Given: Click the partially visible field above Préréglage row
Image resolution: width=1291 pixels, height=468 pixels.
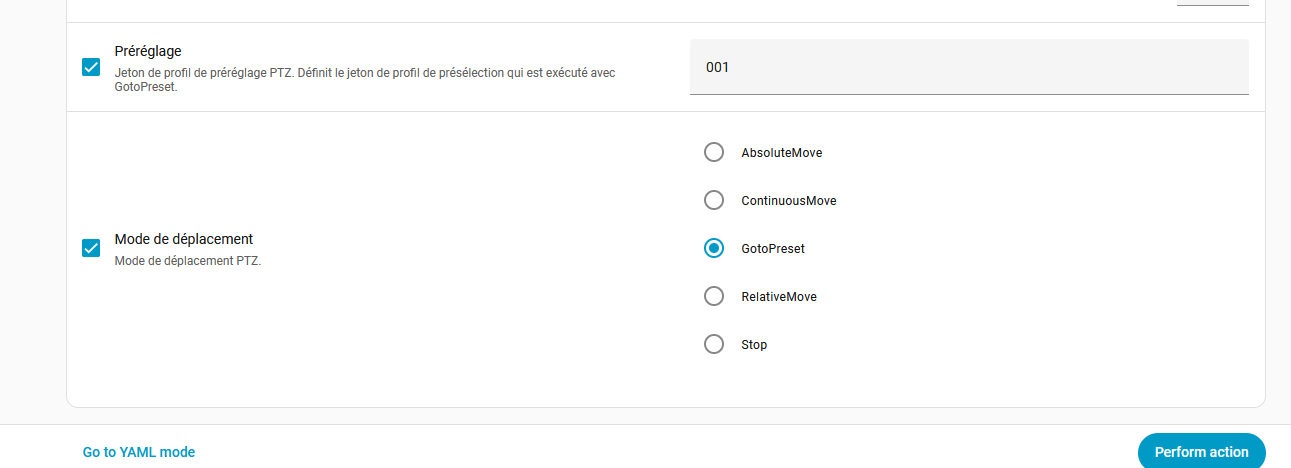Looking at the screenshot, I should click(x=1212, y=3).
